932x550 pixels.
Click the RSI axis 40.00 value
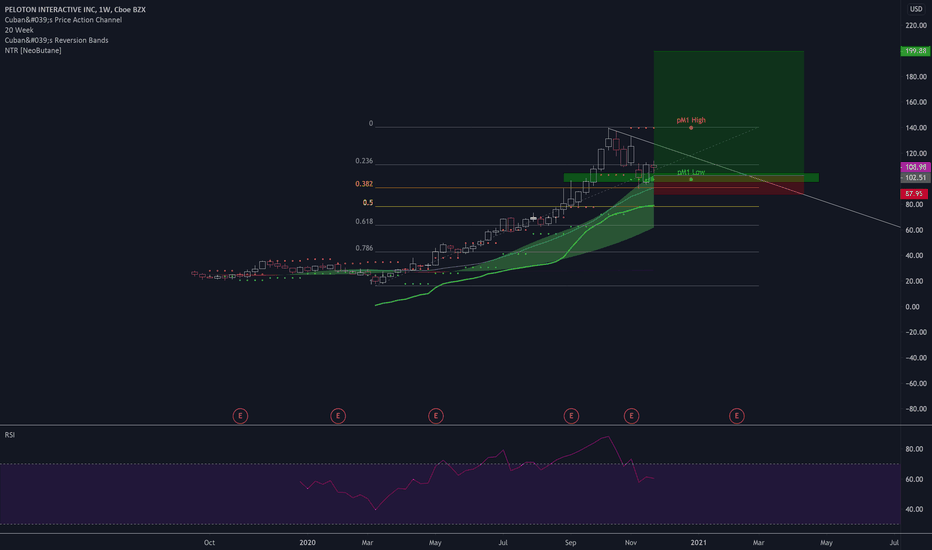pyautogui.click(x=914, y=509)
